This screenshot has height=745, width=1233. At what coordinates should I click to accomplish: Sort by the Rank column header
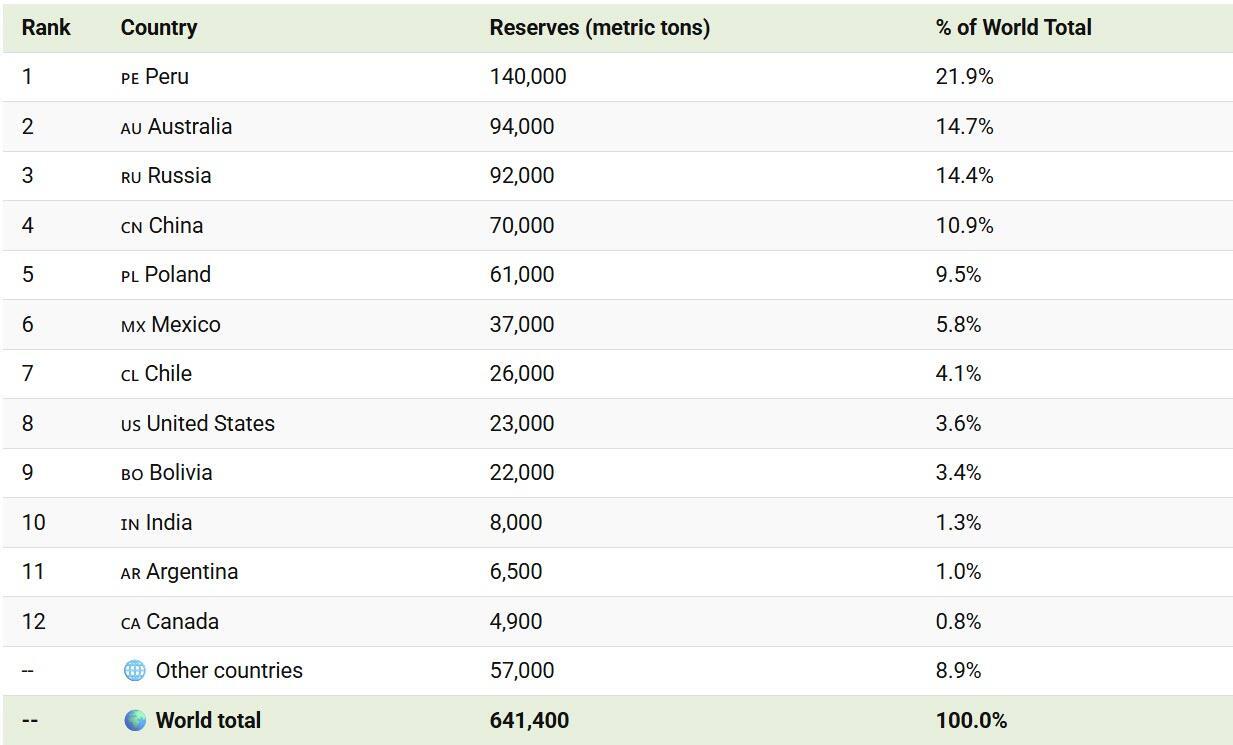[x=46, y=27]
